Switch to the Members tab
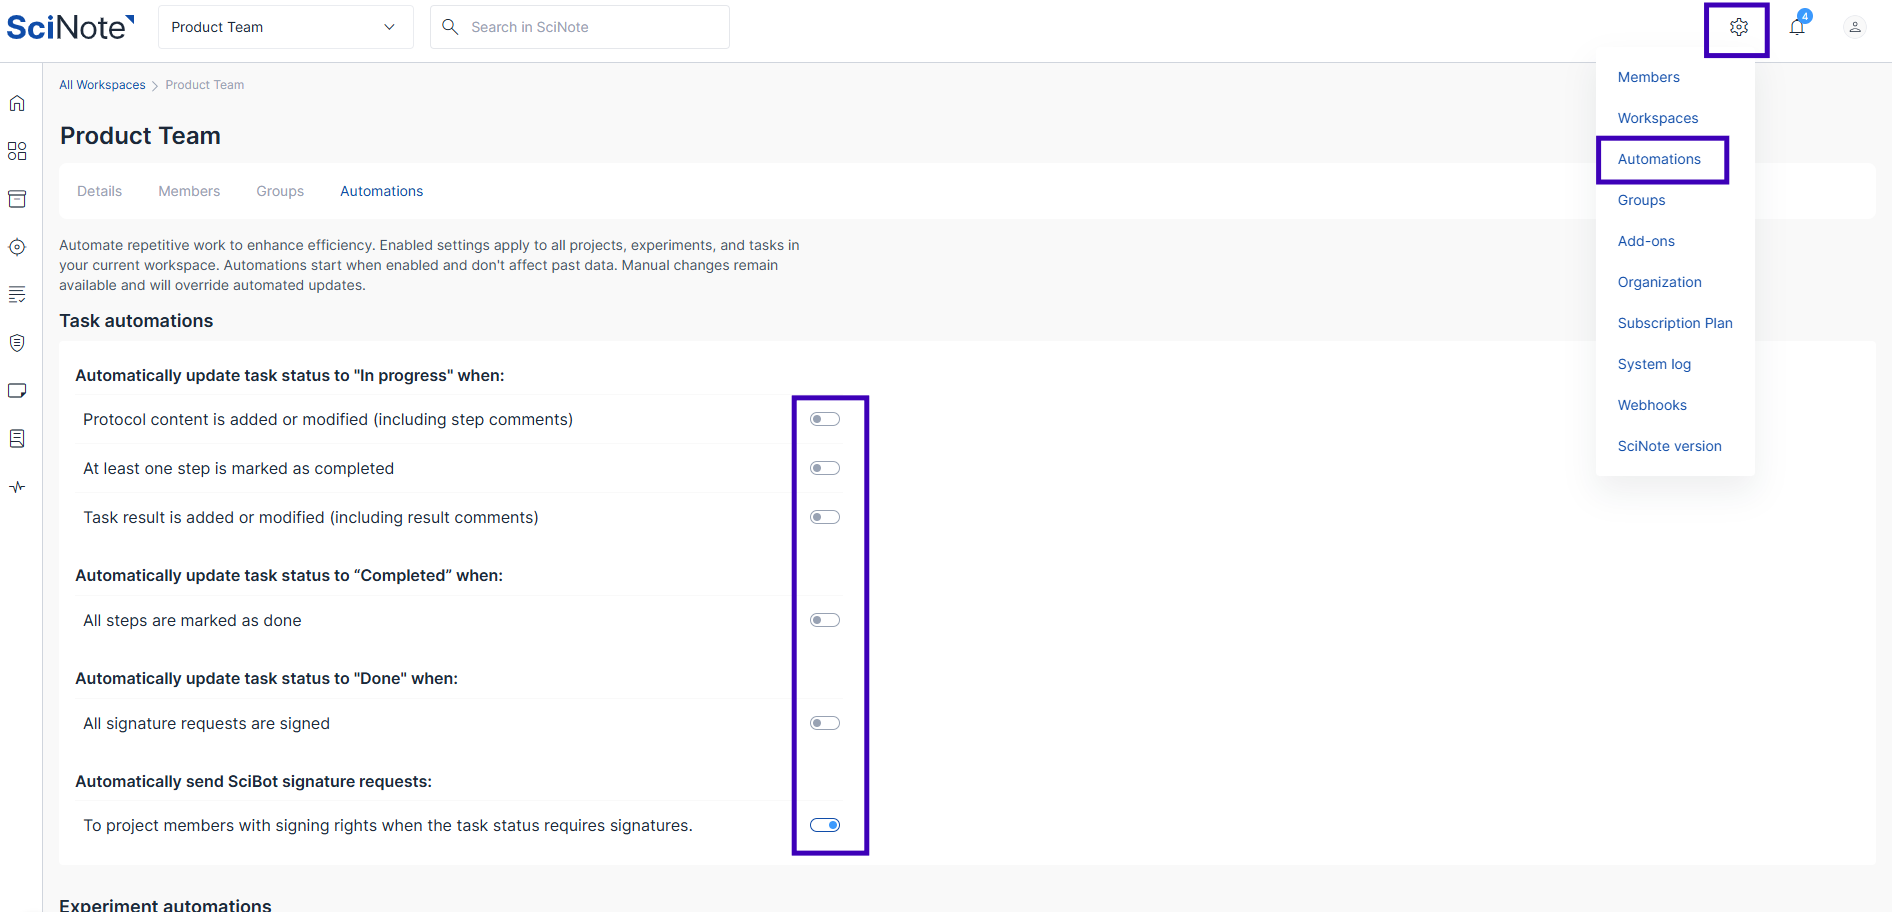Viewport: 1892px width, 912px height. point(189,191)
